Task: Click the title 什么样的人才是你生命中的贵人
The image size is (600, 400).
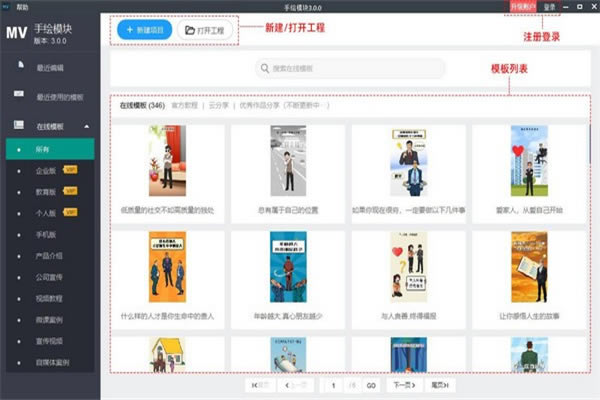Action: [x=167, y=316]
